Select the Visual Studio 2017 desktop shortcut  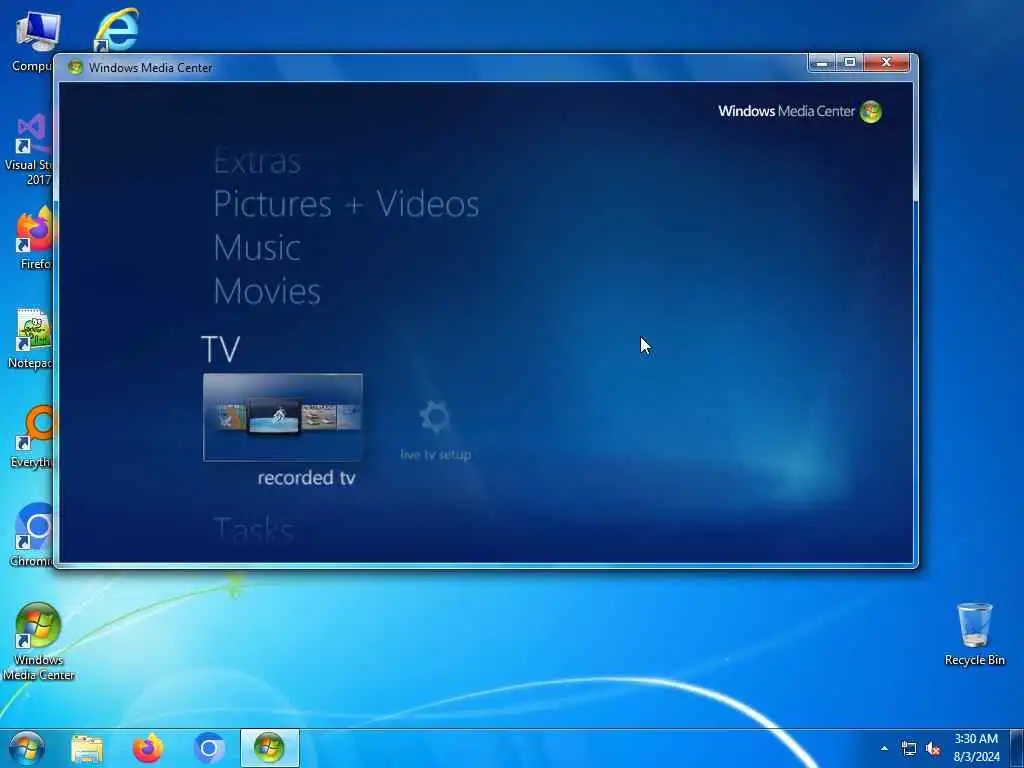[x=28, y=150]
